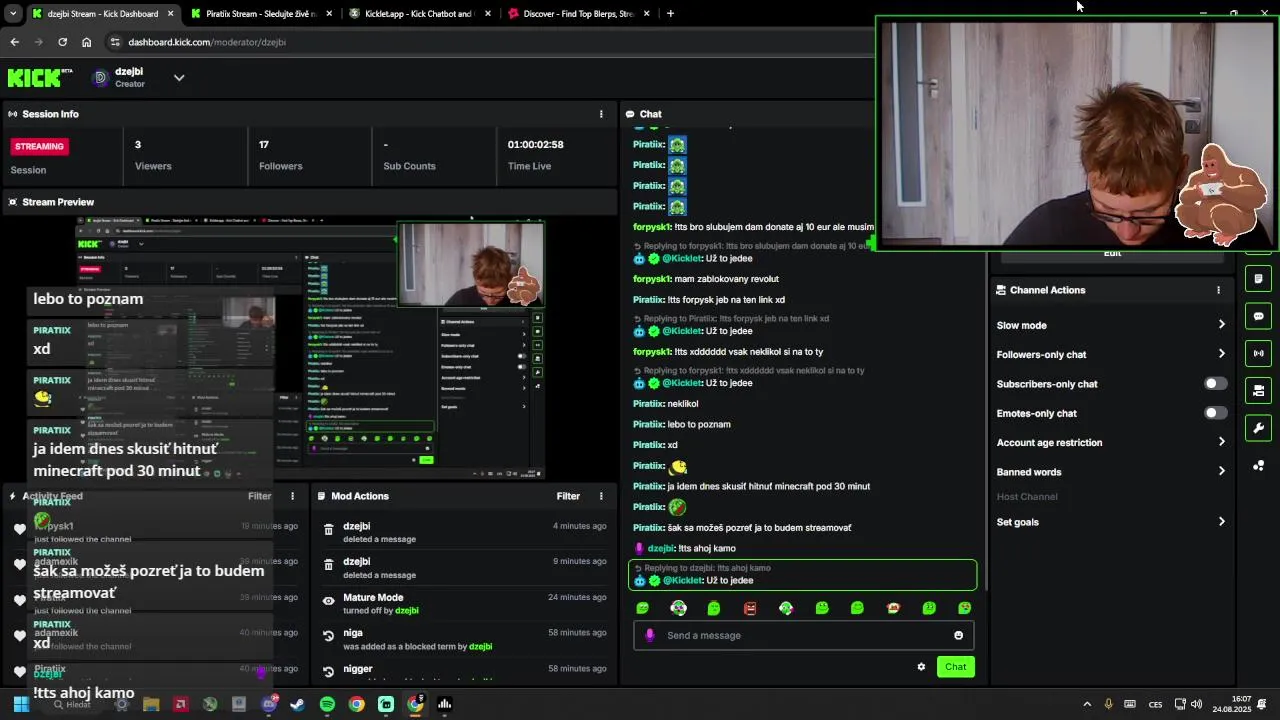The width and height of the screenshot is (1280, 720).
Task: Open the Activity Feed three-dot menu
Action: click(293, 496)
